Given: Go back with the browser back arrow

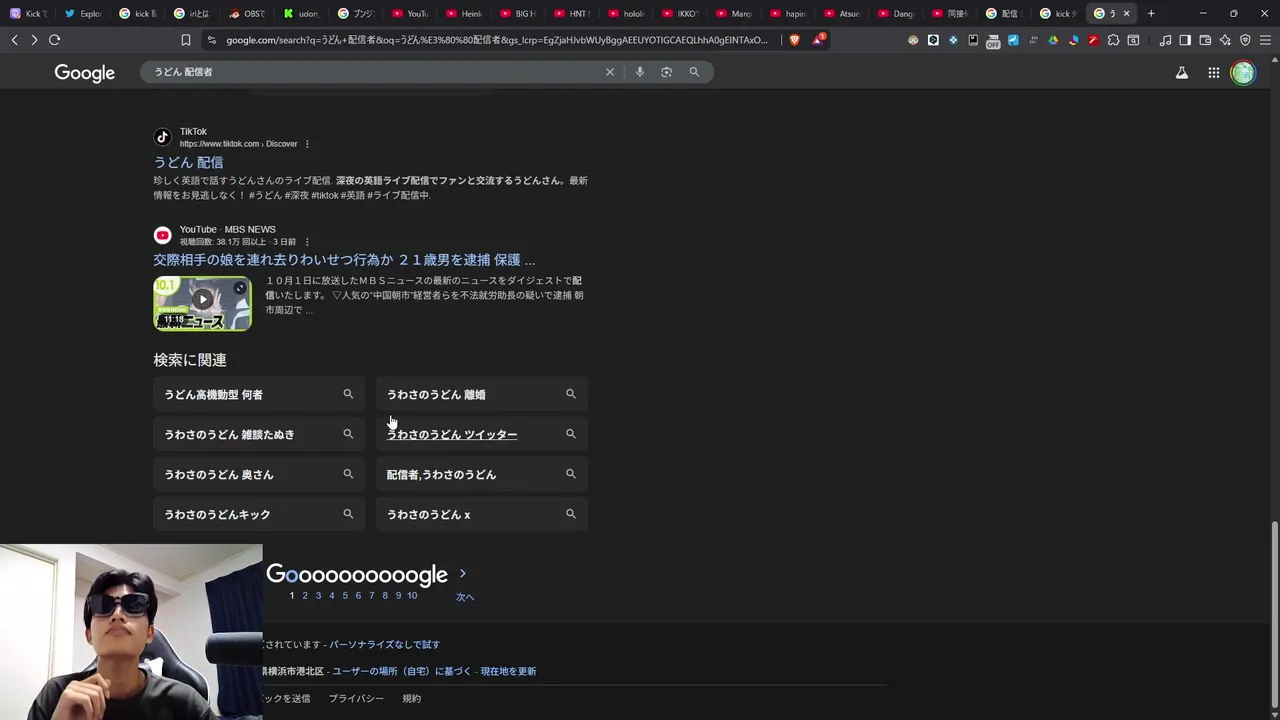Looking at the screenshot, I should [14, 40].
